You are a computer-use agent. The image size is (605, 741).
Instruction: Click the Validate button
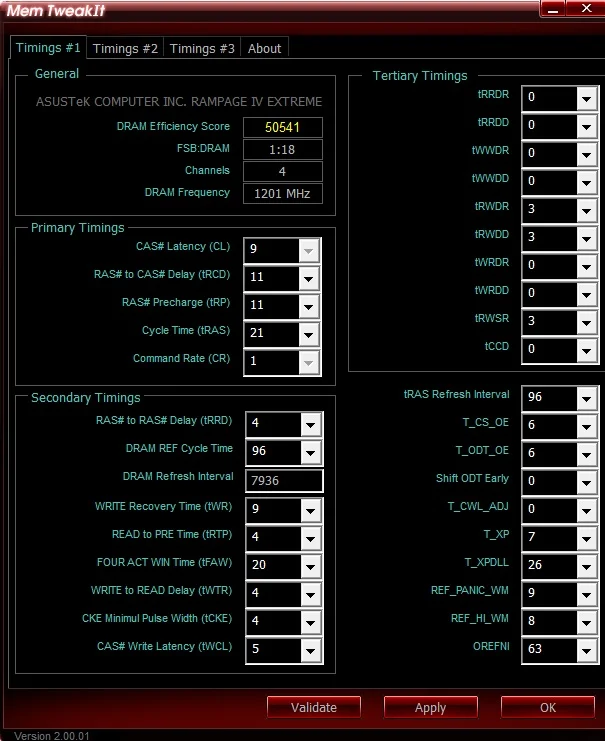click(314, 707)
